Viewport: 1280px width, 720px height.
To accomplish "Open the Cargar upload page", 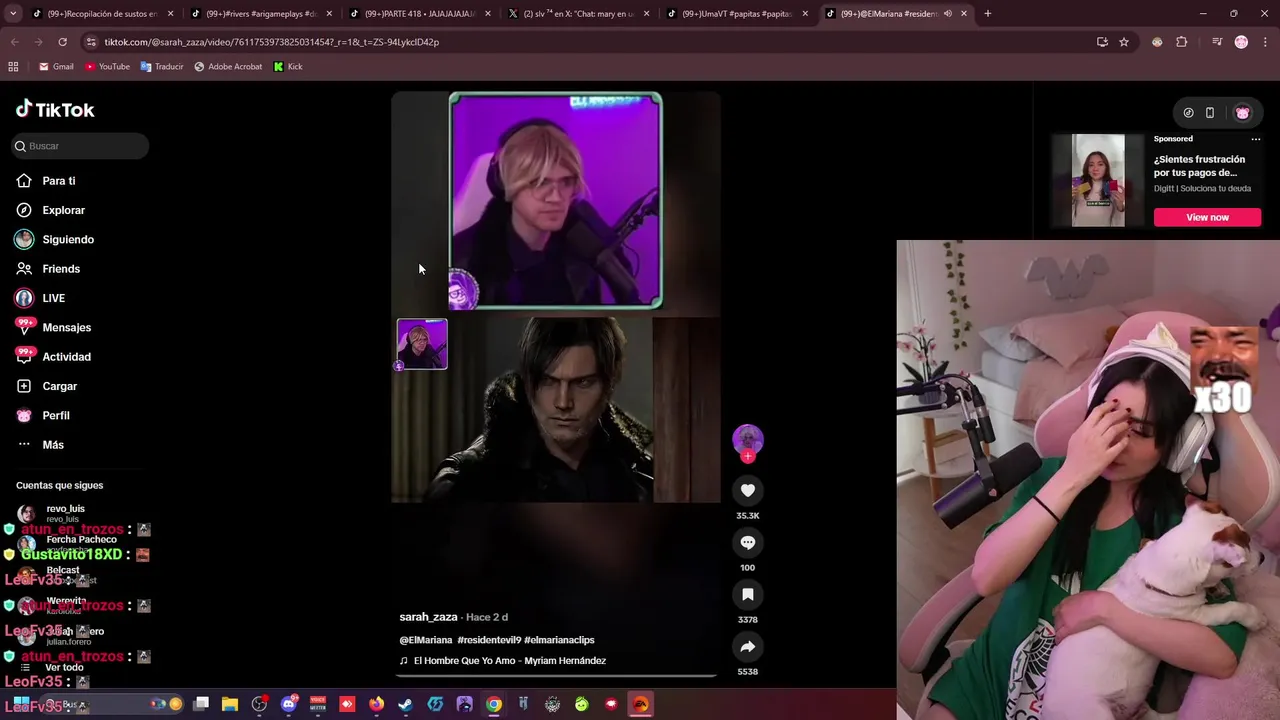I will [x=46, y=386].
